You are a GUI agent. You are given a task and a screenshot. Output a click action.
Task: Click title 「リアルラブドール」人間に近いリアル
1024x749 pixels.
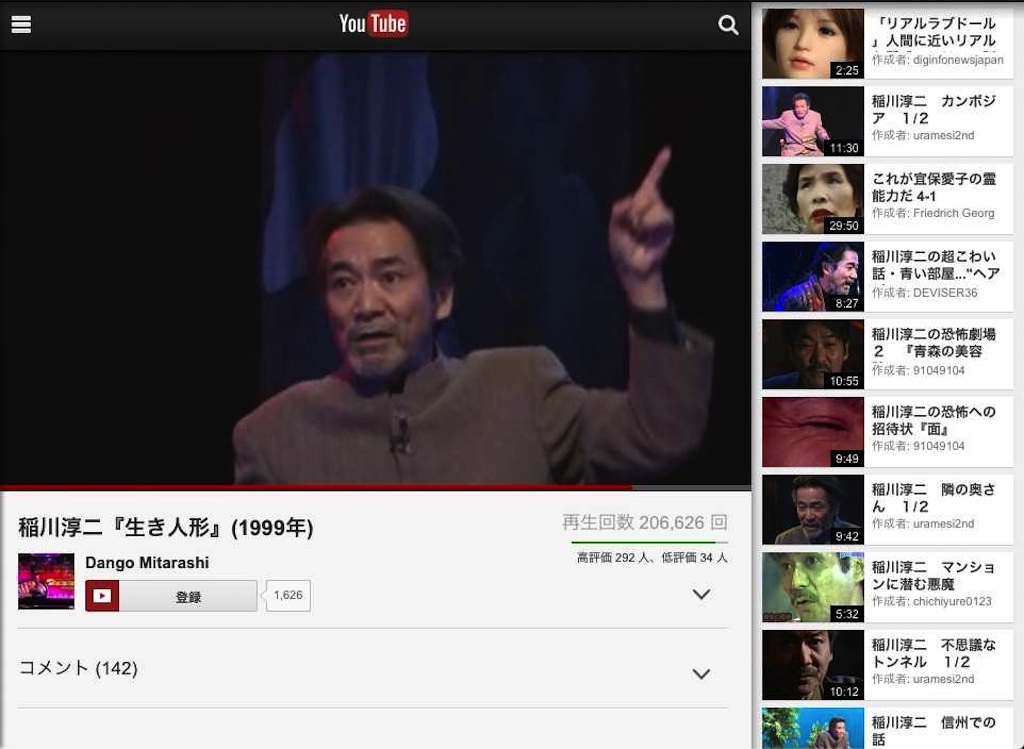934,32
